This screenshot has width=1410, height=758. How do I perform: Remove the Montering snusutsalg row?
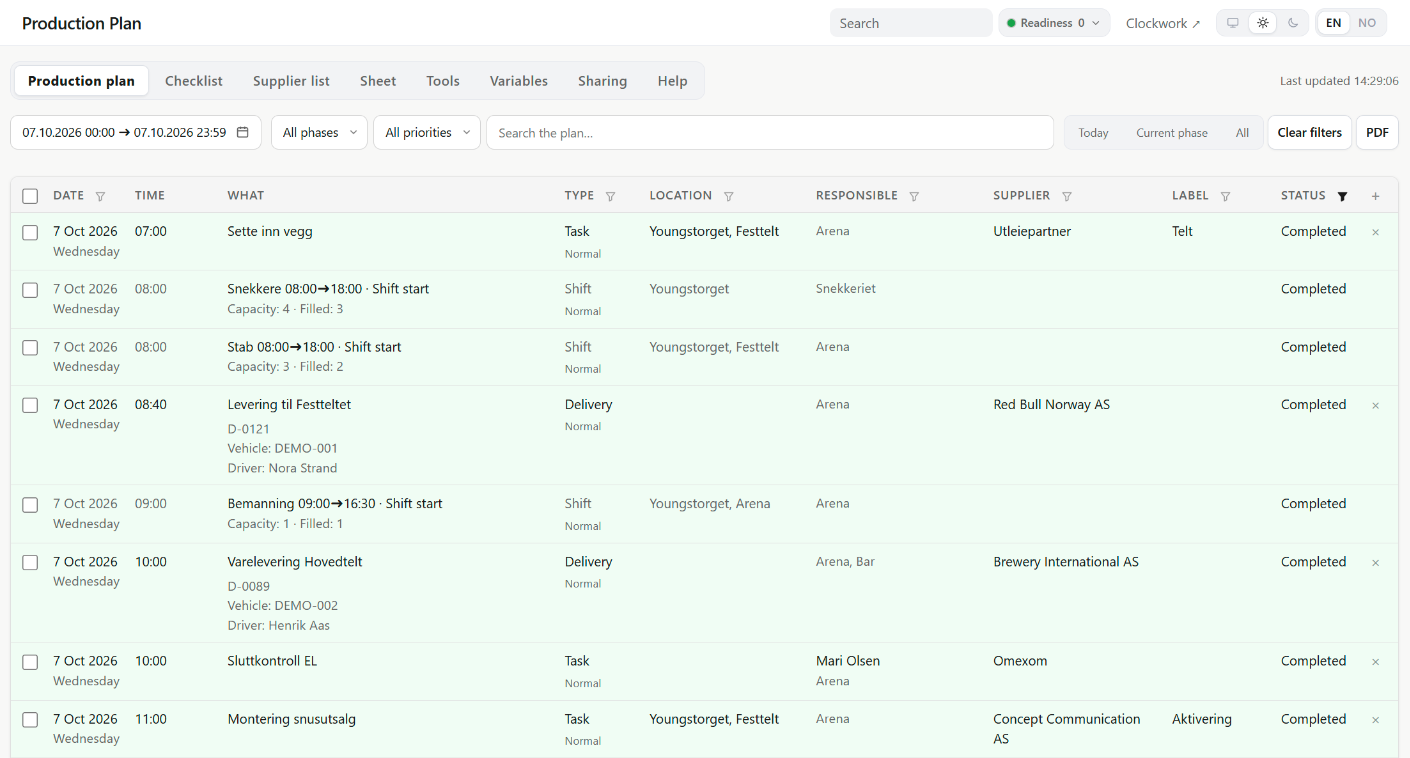click(1375, 719)
